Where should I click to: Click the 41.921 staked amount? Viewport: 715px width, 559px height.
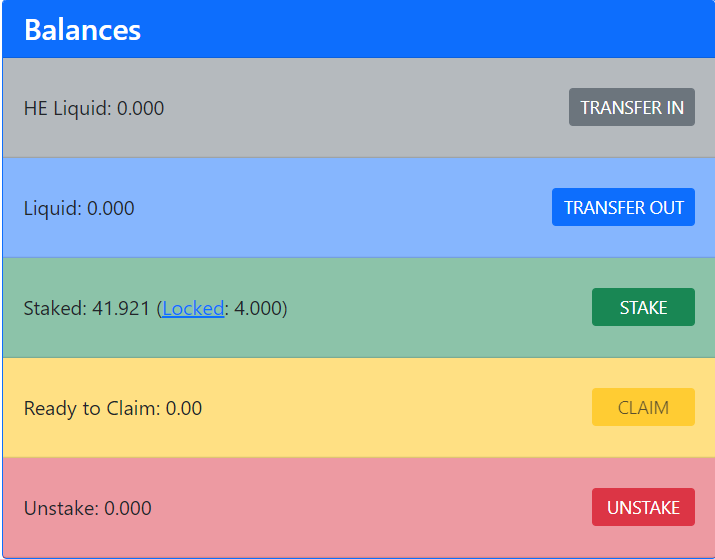pos(121,309)
